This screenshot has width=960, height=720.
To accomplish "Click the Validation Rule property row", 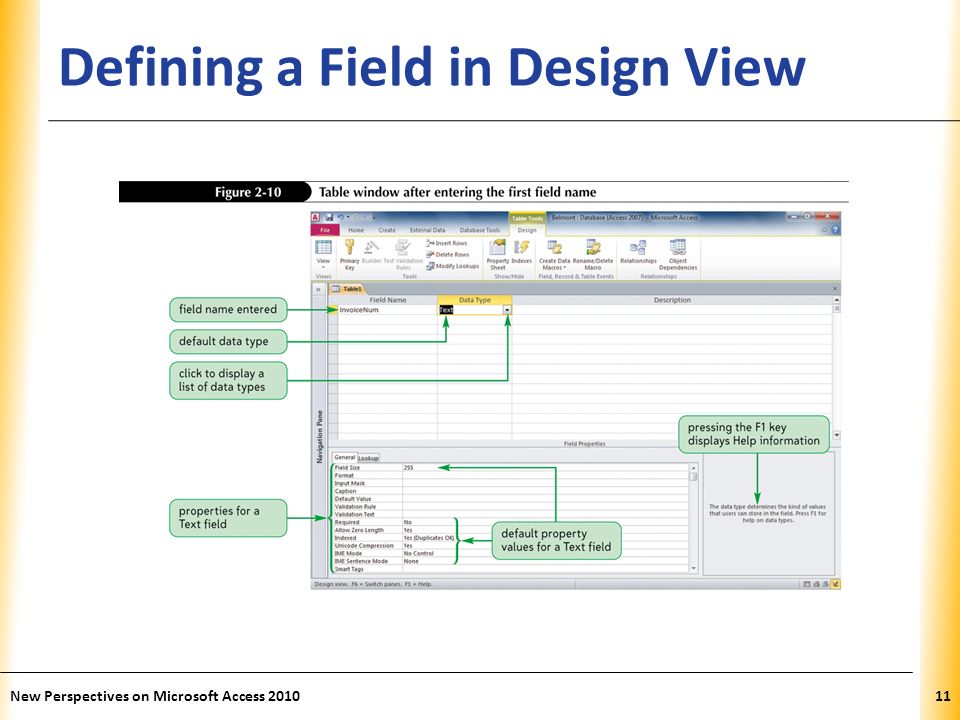I will (511, 507).
